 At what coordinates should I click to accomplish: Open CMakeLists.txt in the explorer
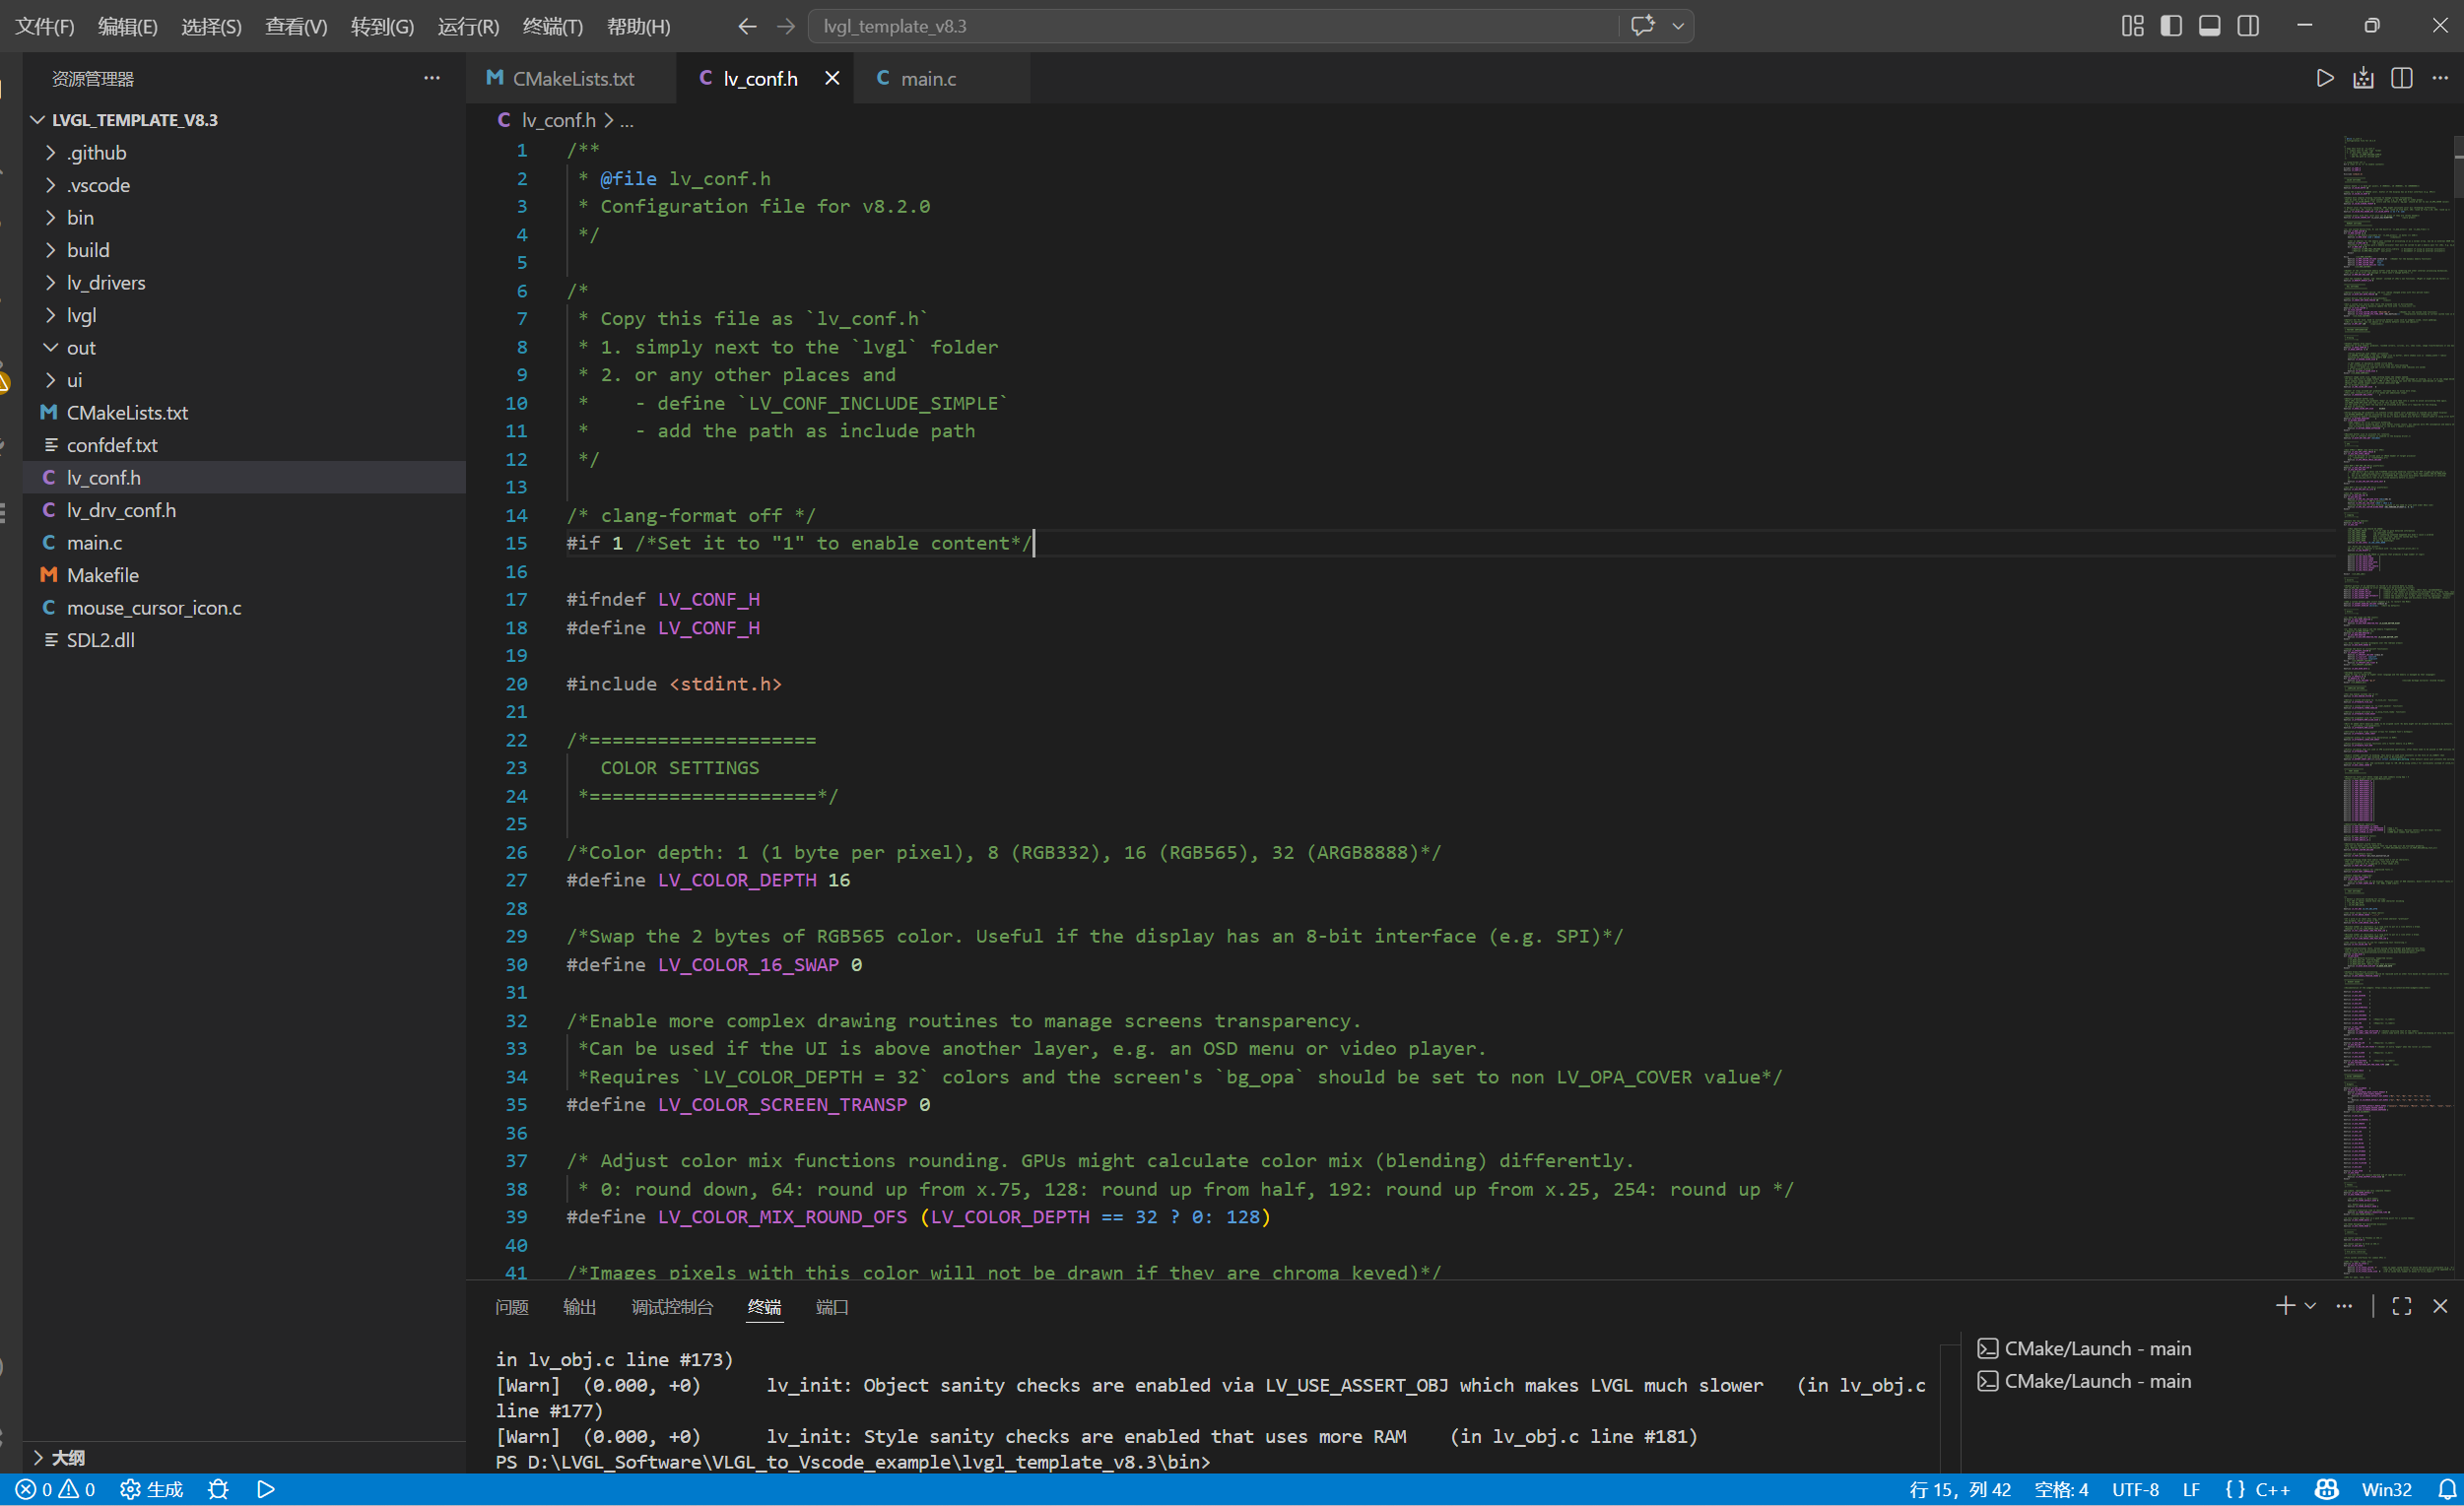[x=244, y=413]
